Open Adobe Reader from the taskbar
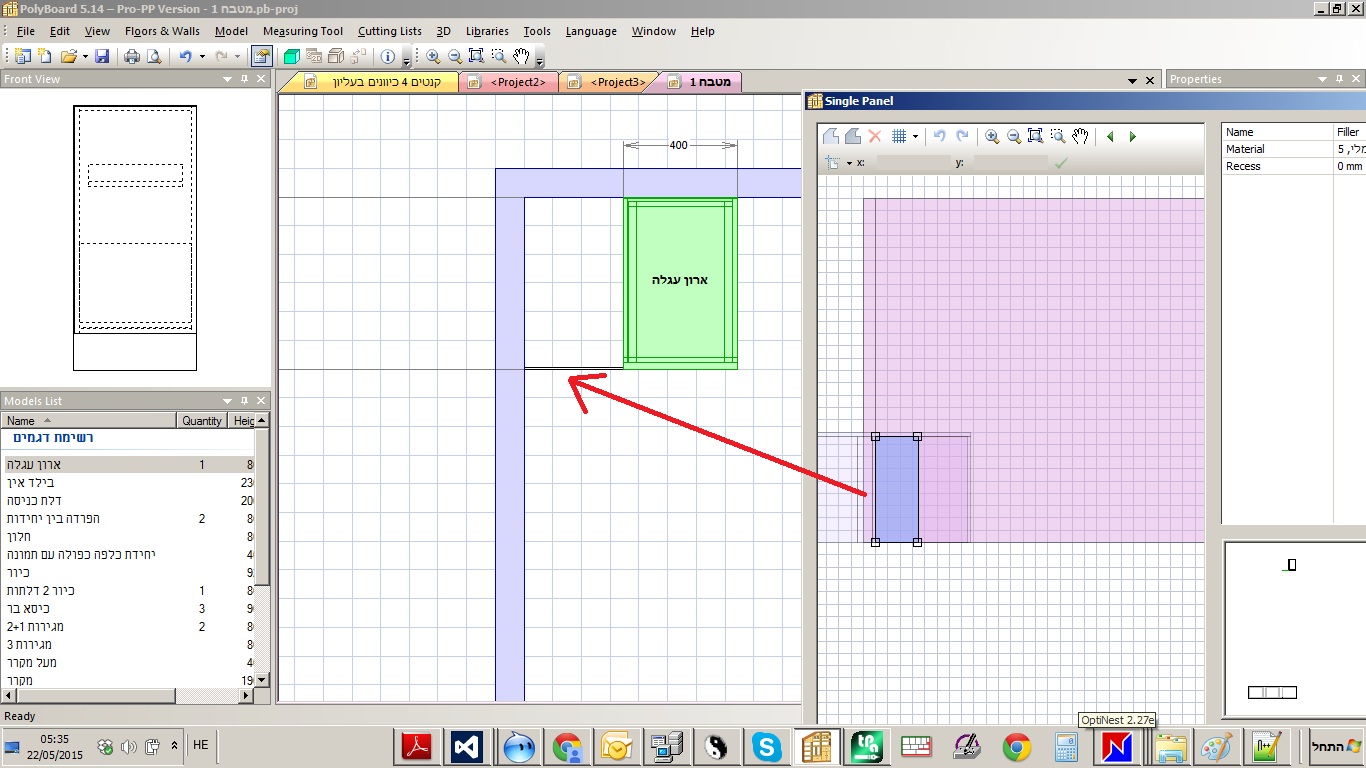The height and width of the screenshot is (768, 1366). click(x=416, y=746)
